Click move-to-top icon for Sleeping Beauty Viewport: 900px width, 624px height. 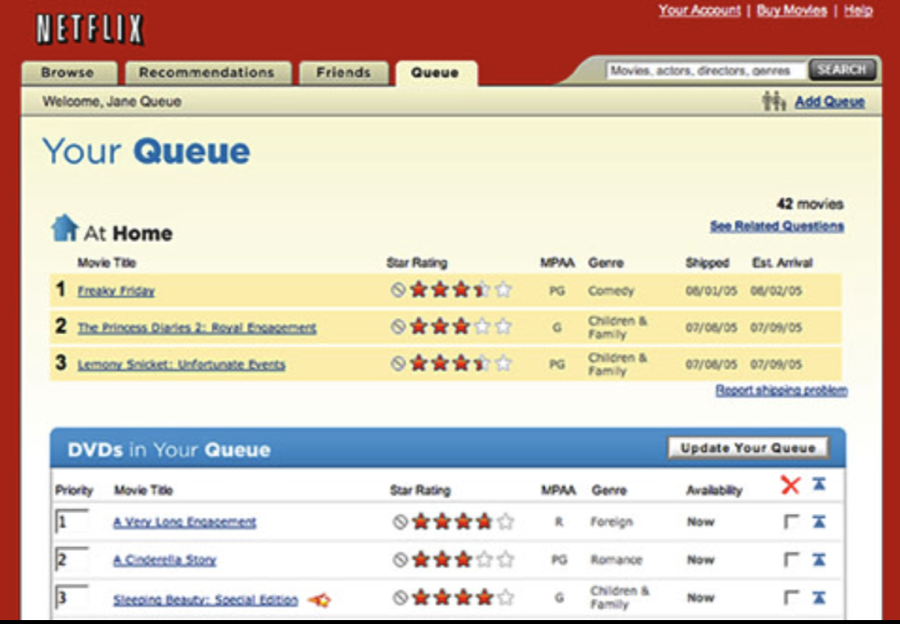click(819, 598)
